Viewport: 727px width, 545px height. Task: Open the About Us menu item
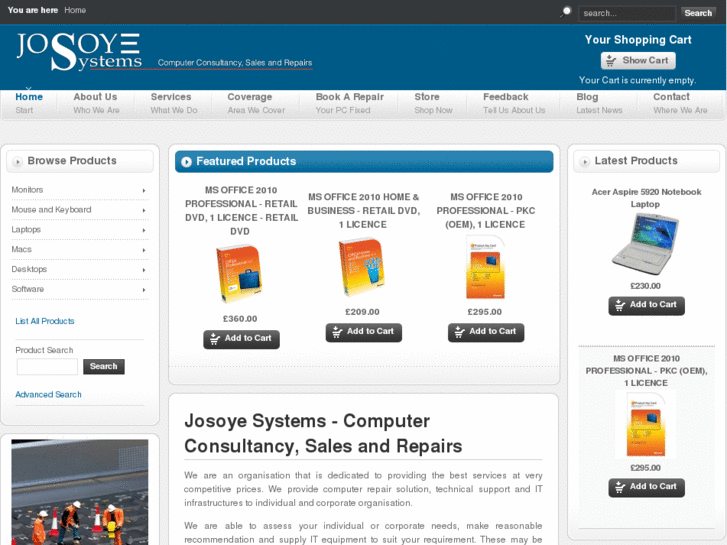click(x=96, y=103)
